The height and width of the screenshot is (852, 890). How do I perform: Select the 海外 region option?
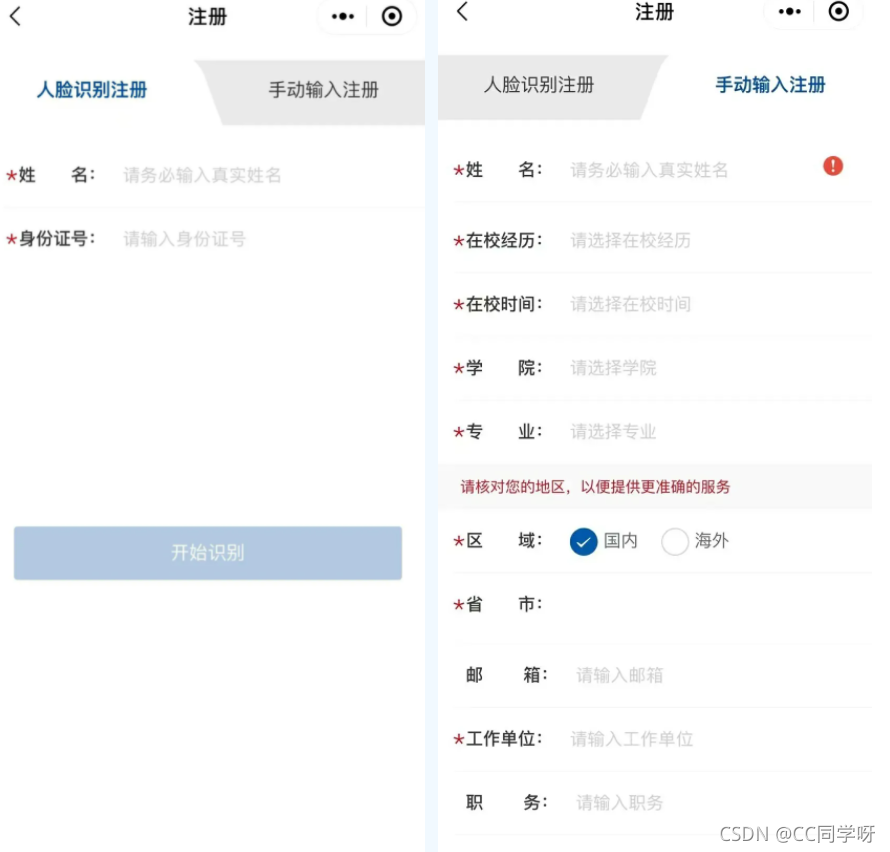[x=695, y=541]
